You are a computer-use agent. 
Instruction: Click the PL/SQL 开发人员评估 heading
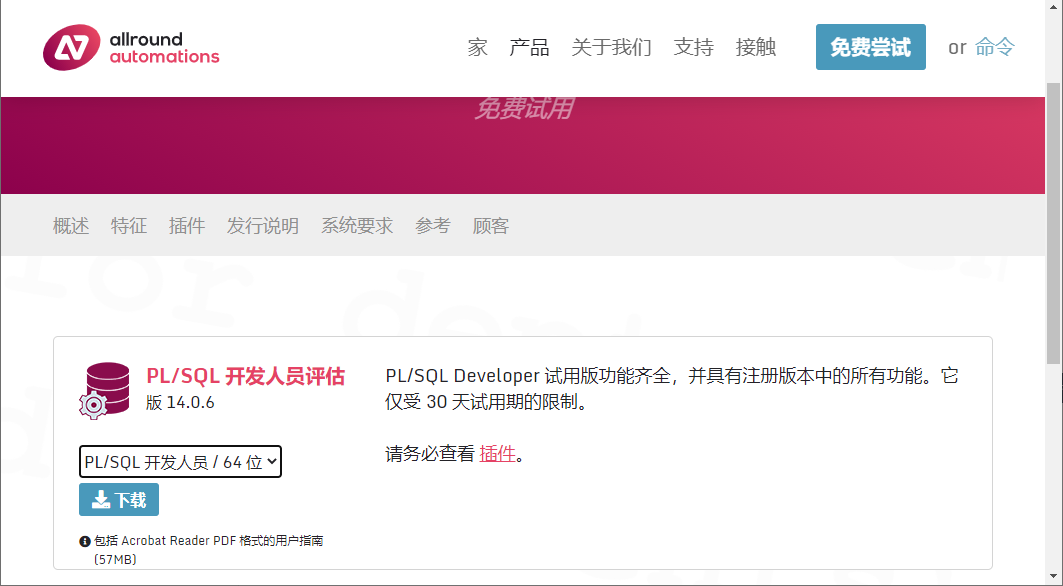coord(245,376)
